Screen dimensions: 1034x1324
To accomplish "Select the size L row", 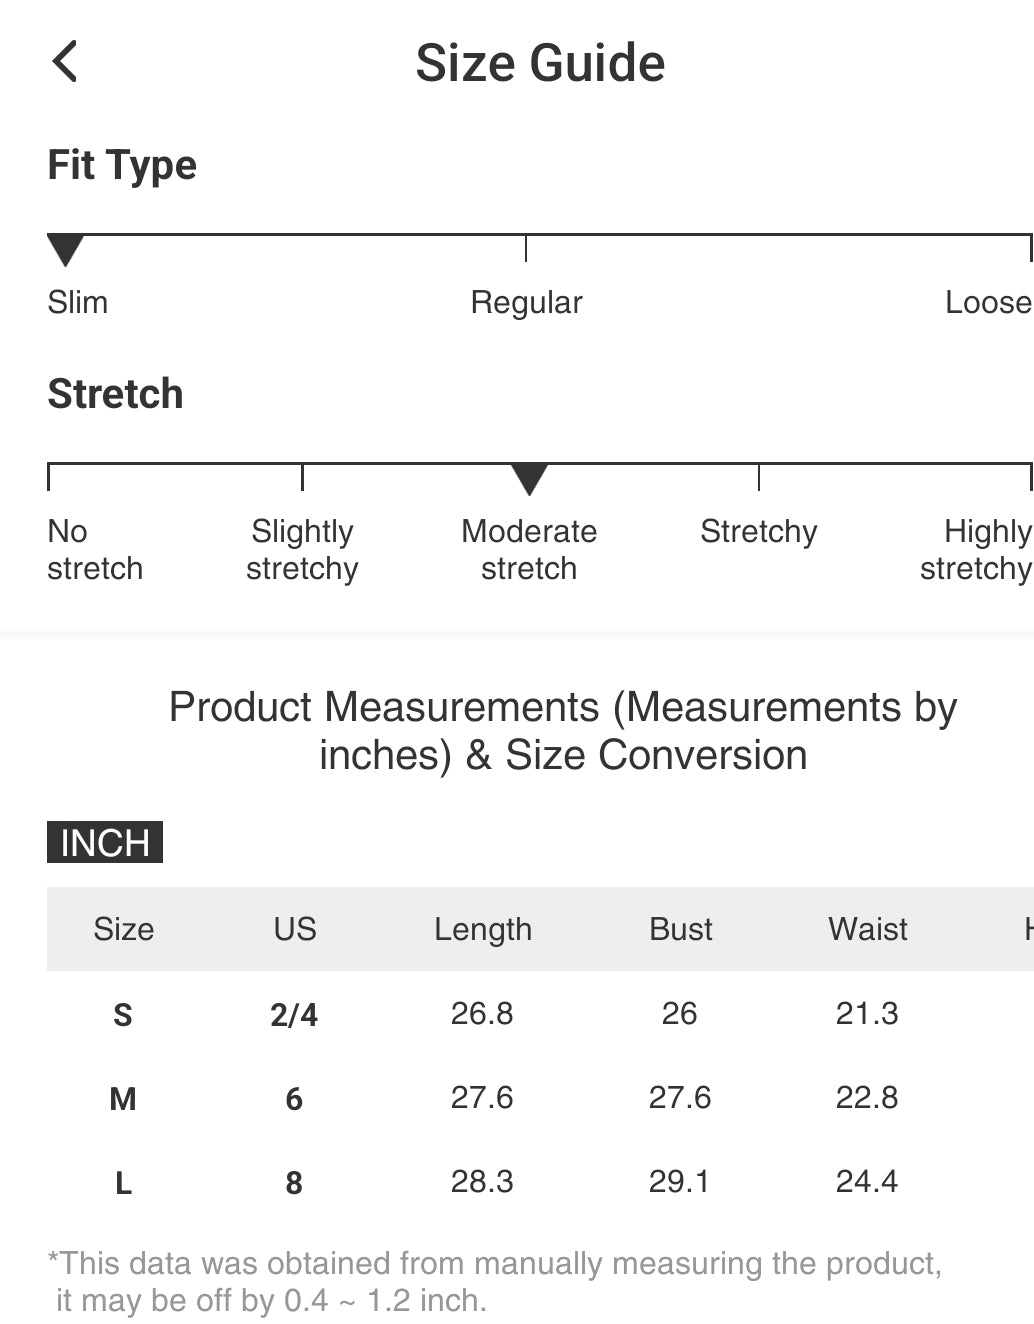I will 123,1183.
